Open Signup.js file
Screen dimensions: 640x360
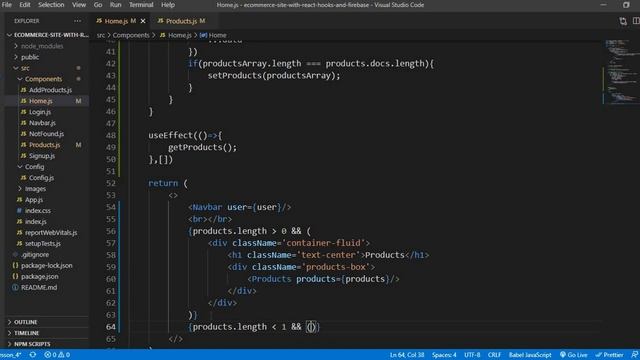click(x=42, y=156)
